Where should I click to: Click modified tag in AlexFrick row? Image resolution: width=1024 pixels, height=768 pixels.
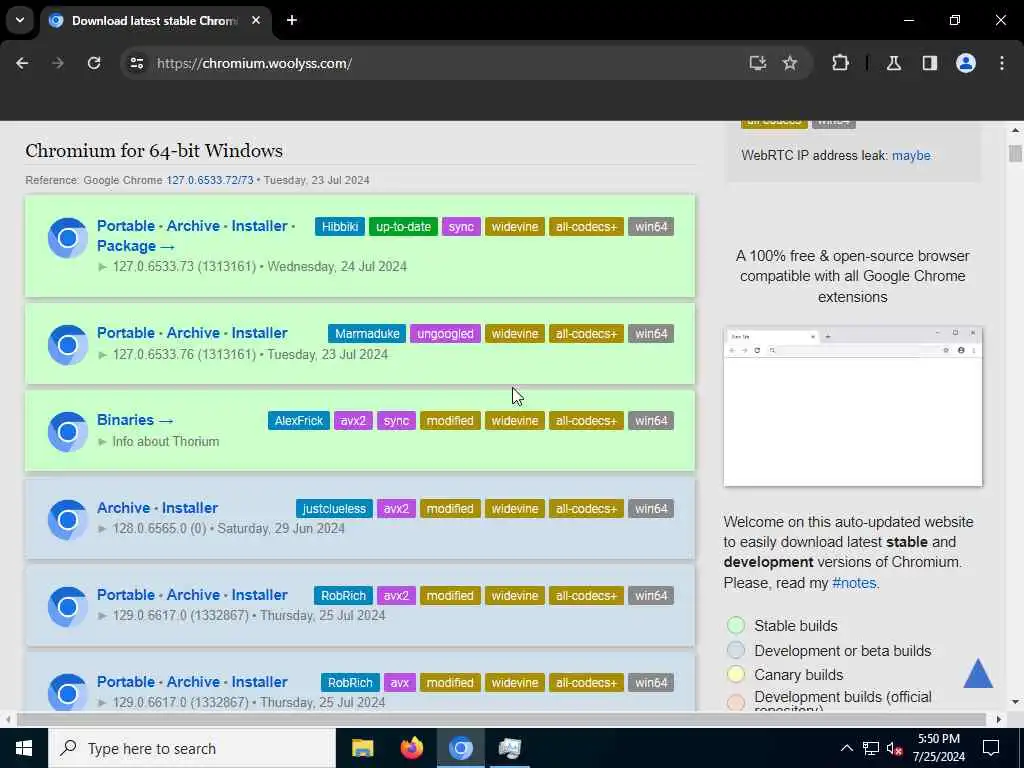pos(450,421)
